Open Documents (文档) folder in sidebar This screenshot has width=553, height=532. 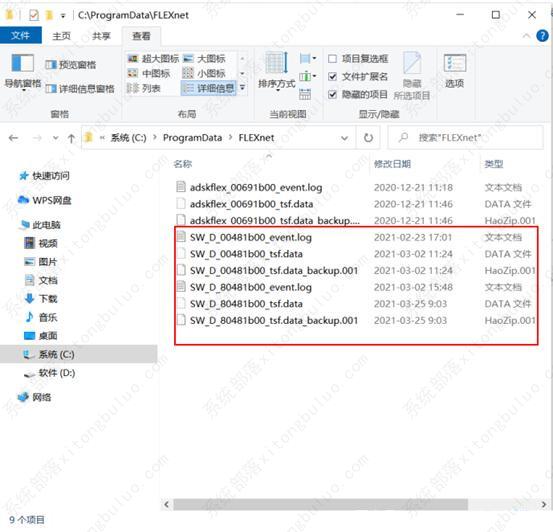[41, 280]
